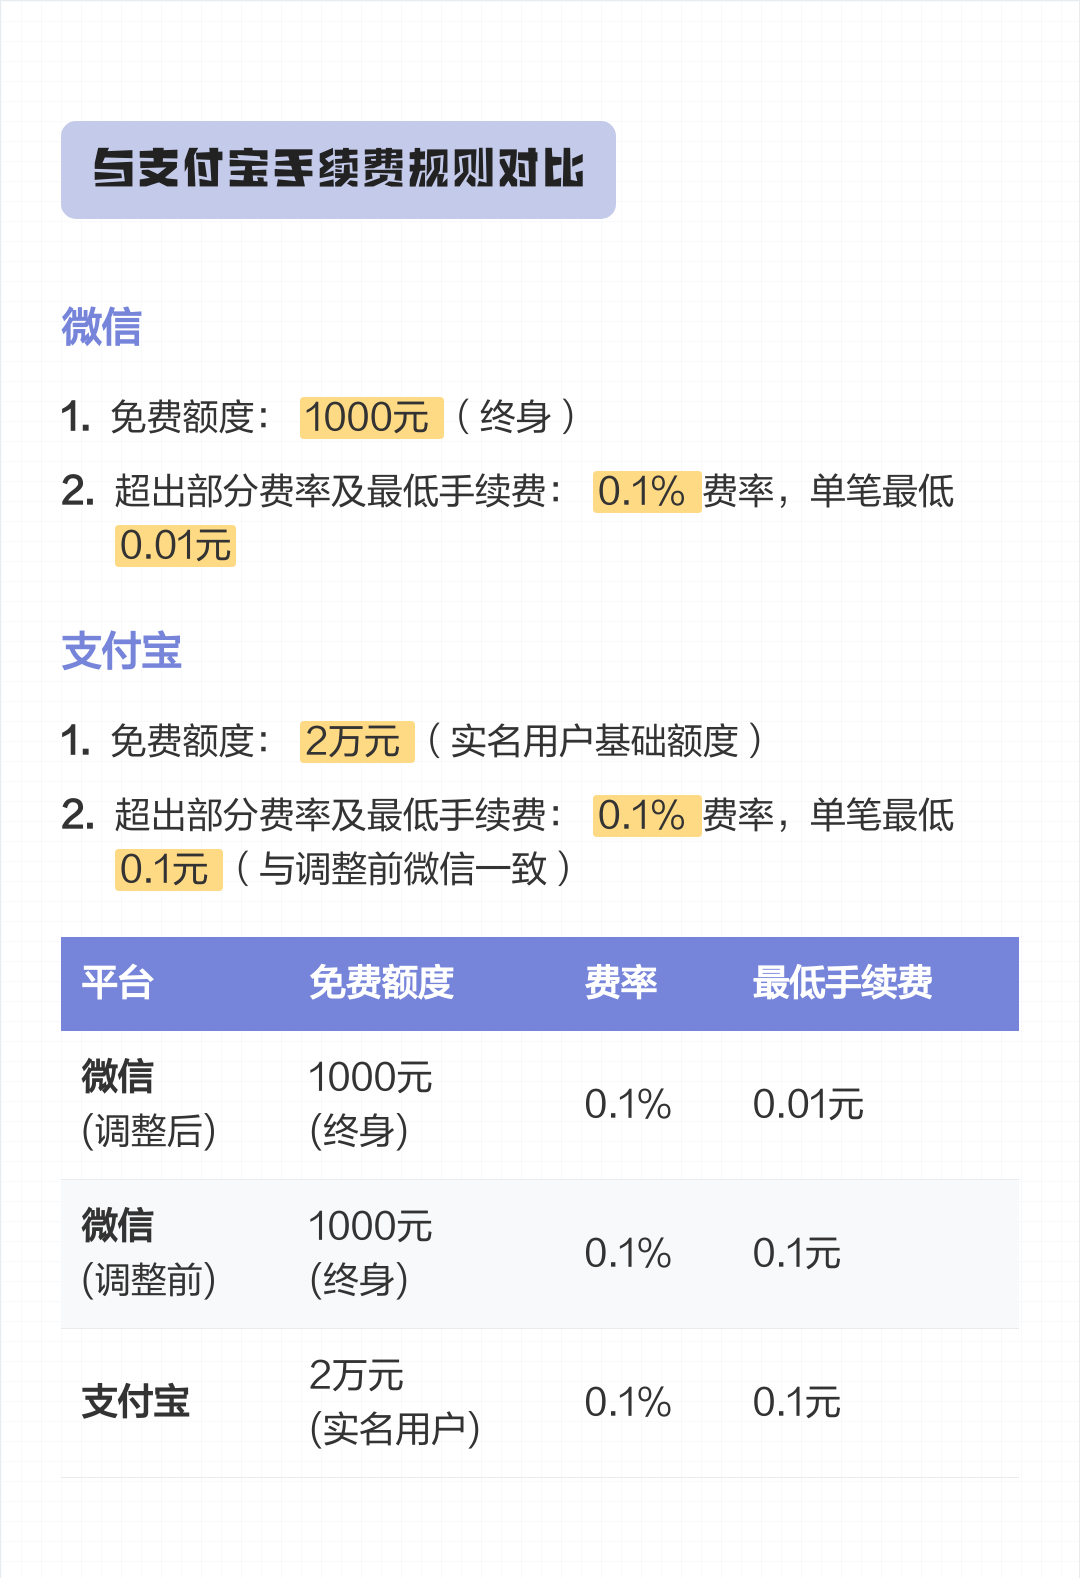Click the 最低手续费 table column header

(842, 983)
